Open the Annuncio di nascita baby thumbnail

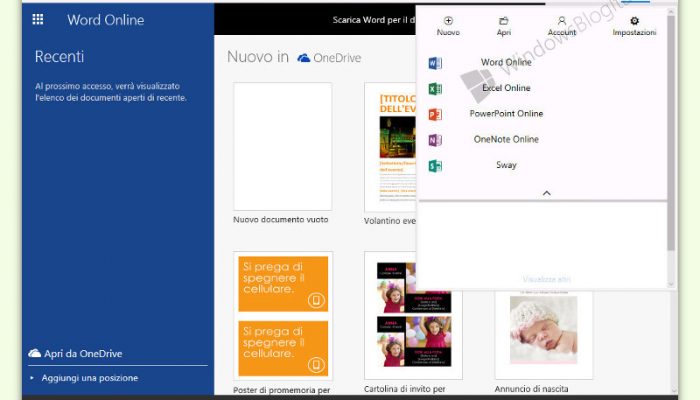[x=544, y=334]
